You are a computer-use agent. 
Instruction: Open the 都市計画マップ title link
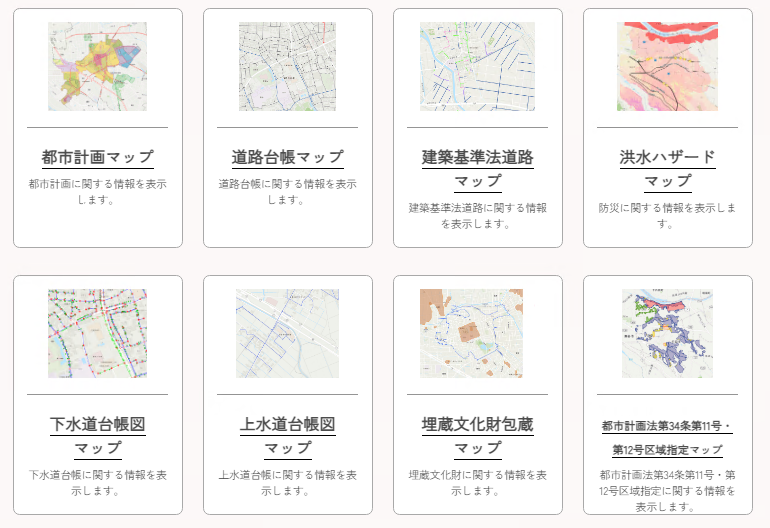coord(97,157)
